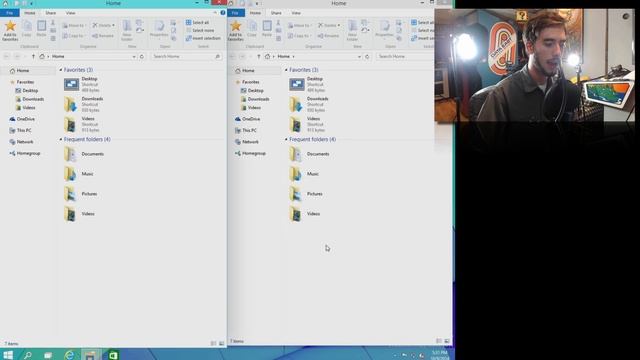Select This PC in left window navigation pane
640x360 pixels.
[x=20, y=130]
